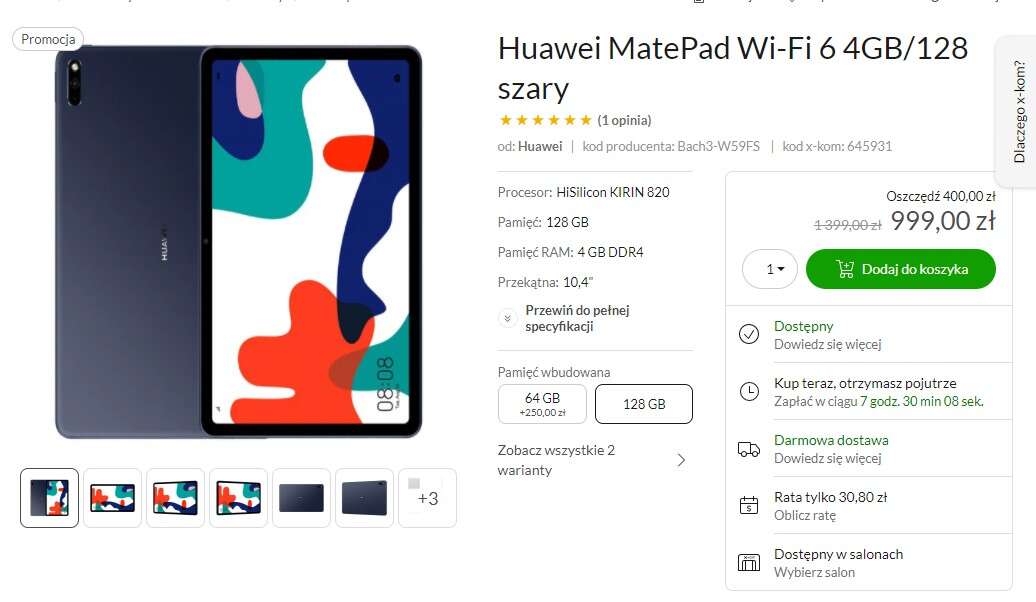The width and height of the screenshot is (1036, 602).
Task: Select the 64 GB memory option
Action: click(542, 404)
